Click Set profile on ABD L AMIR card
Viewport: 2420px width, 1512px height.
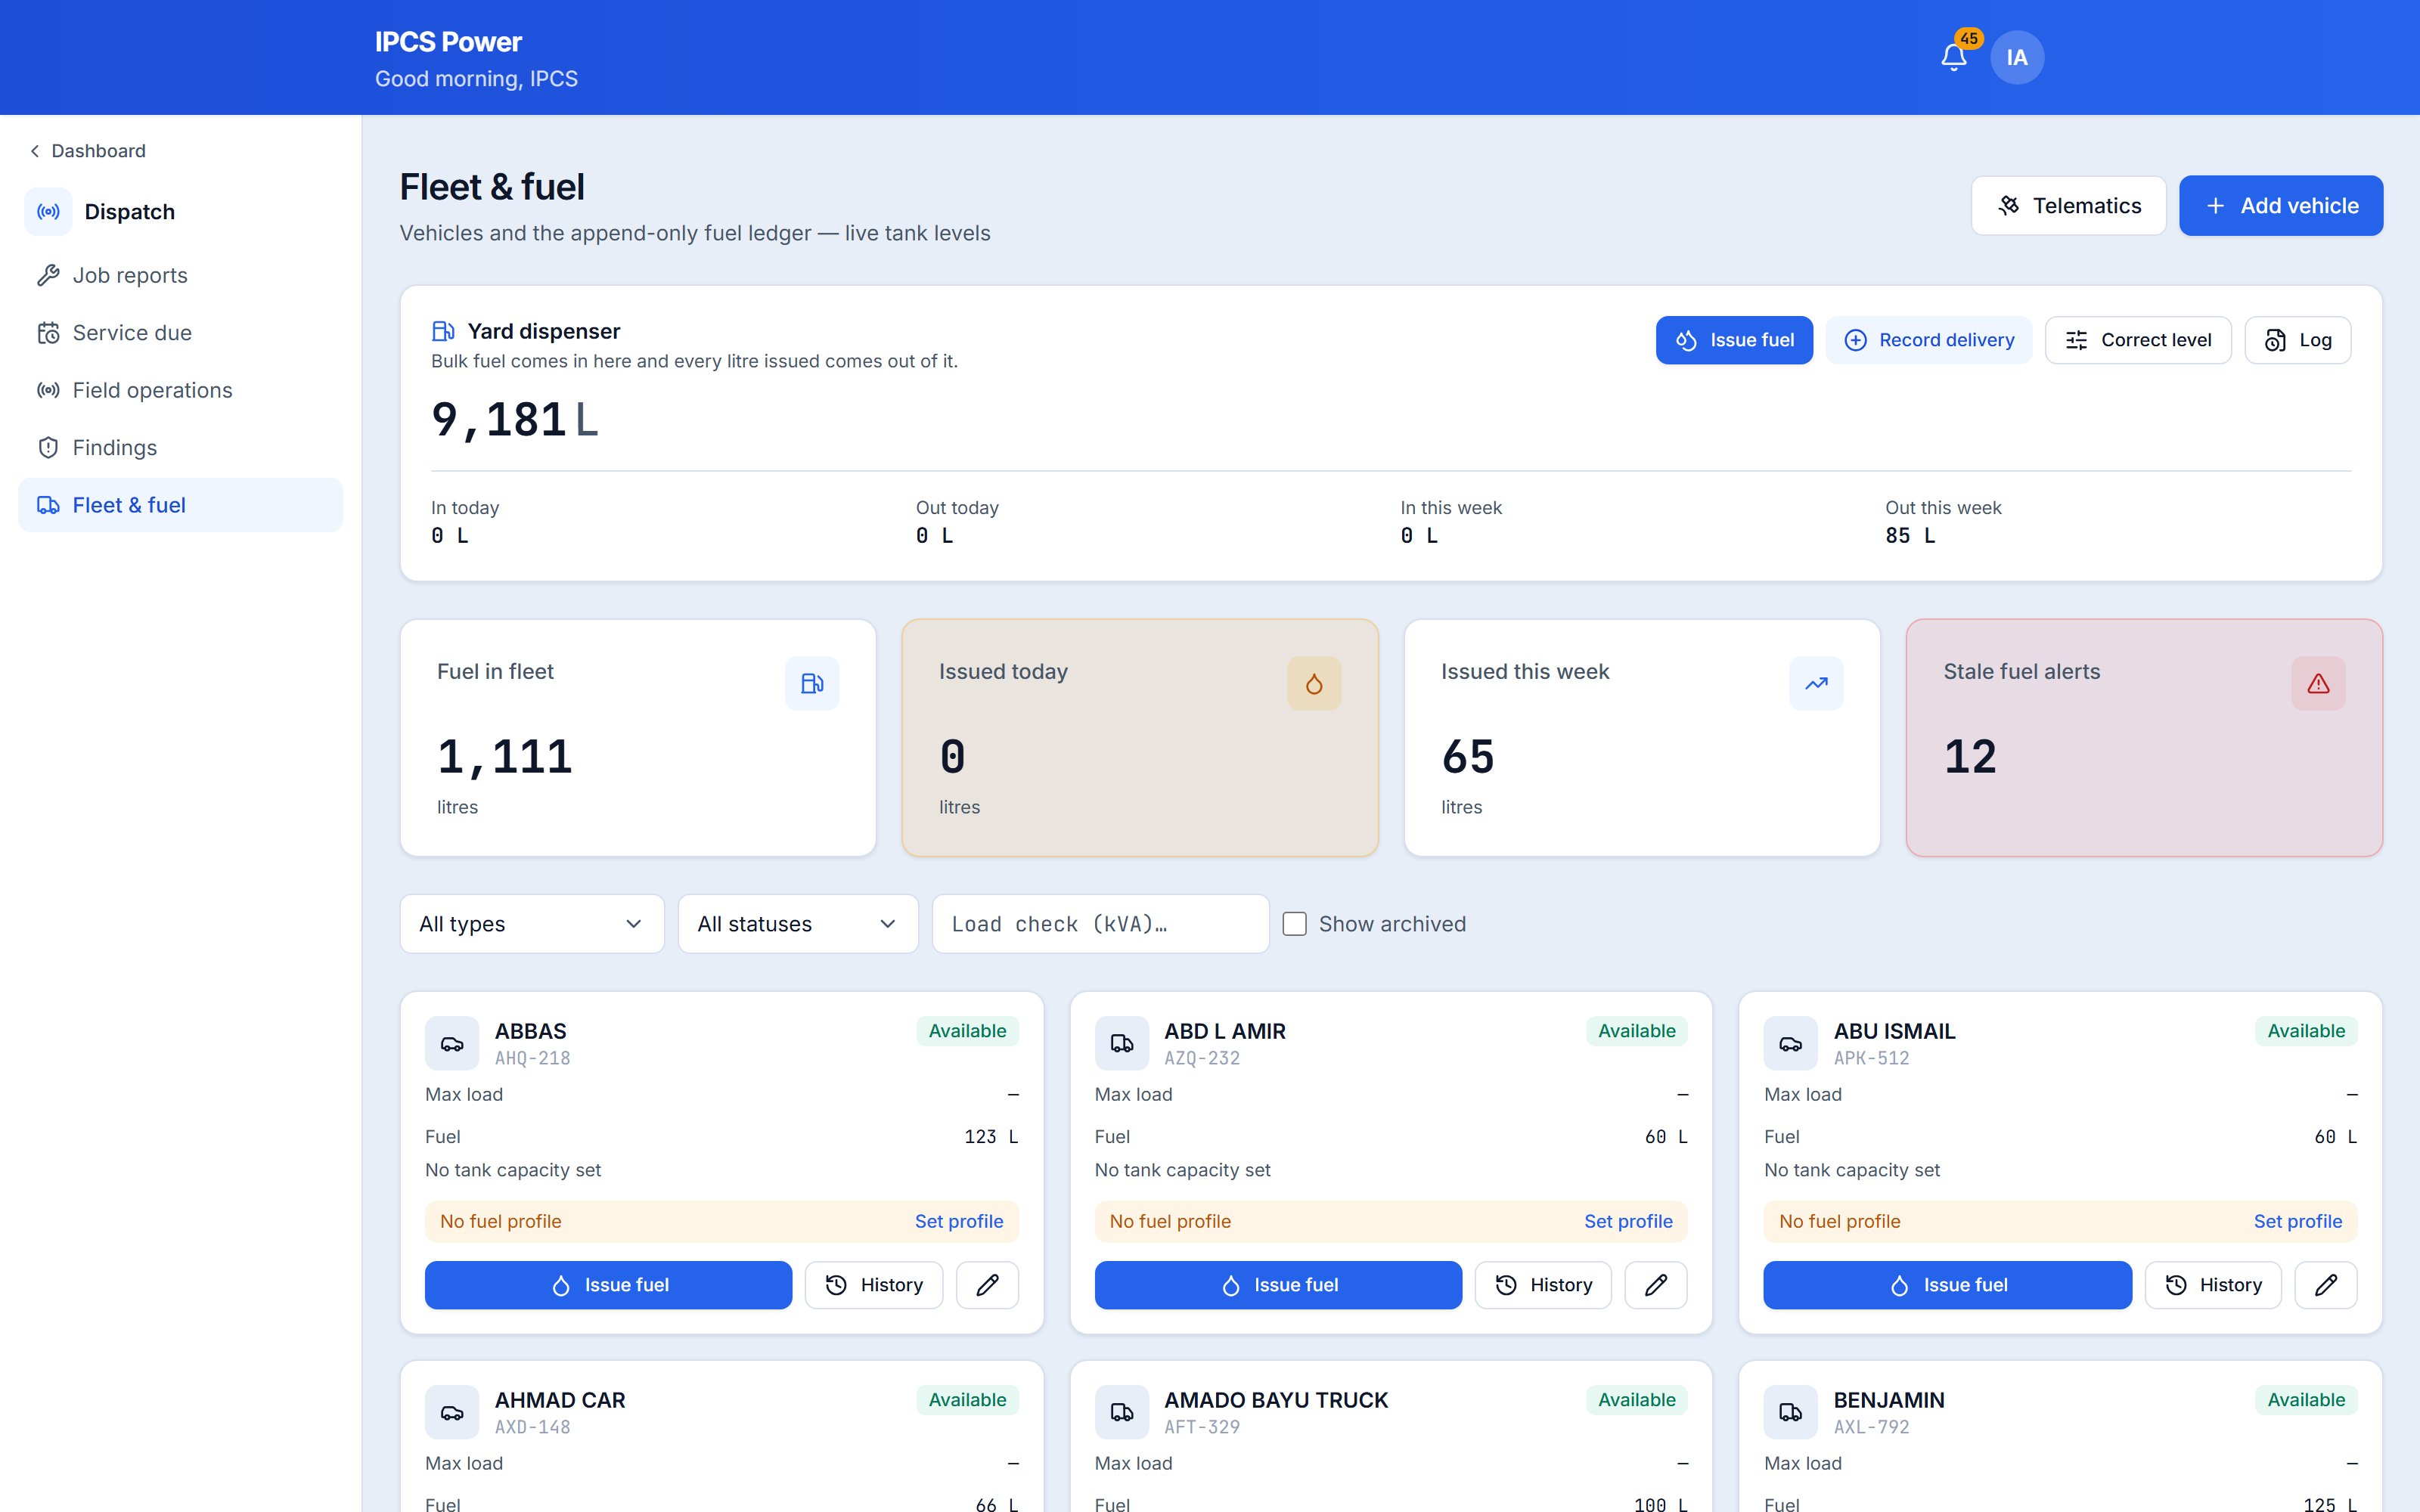tap(1627, 1221)
